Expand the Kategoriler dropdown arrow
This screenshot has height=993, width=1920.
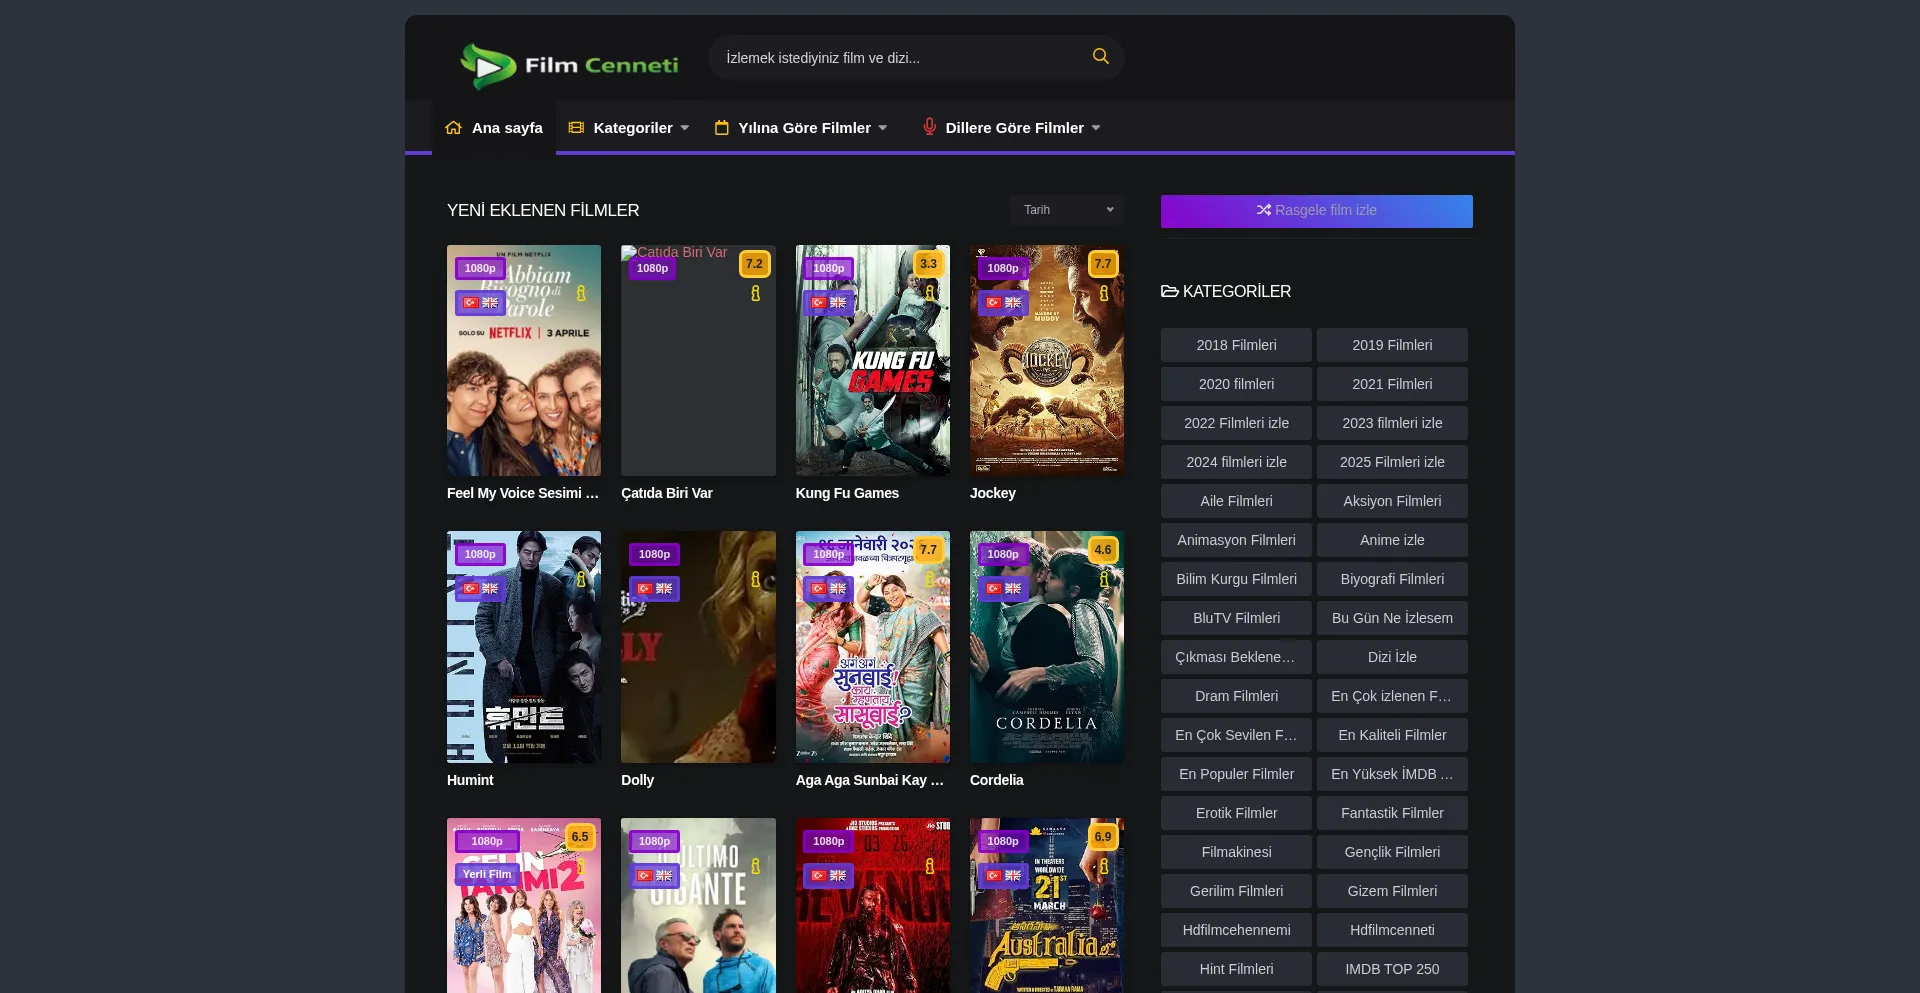tap(685, 128)
